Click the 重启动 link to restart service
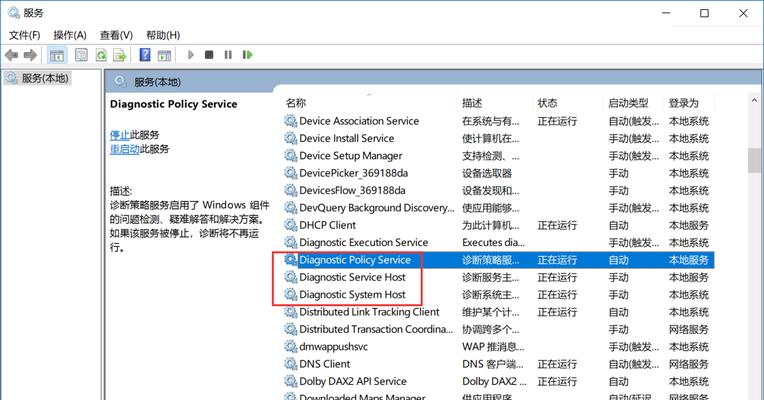764x400 pixels. pos(125,149)
